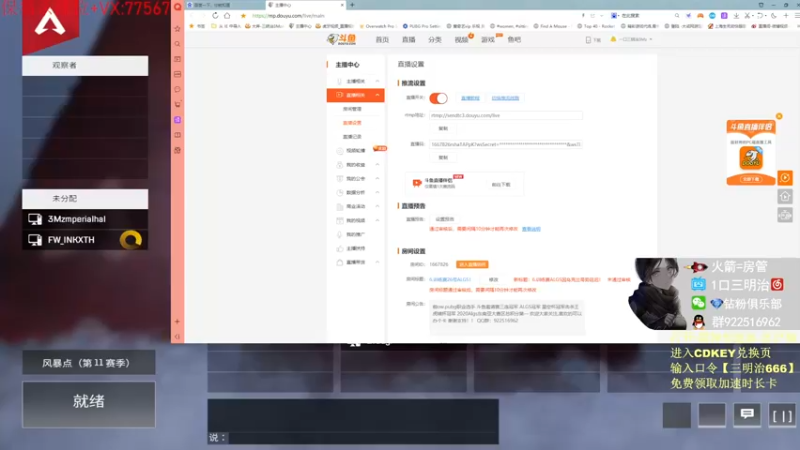Open sidebar item with smiley icon and badge

pyautogui.click(x=356, y=151)
